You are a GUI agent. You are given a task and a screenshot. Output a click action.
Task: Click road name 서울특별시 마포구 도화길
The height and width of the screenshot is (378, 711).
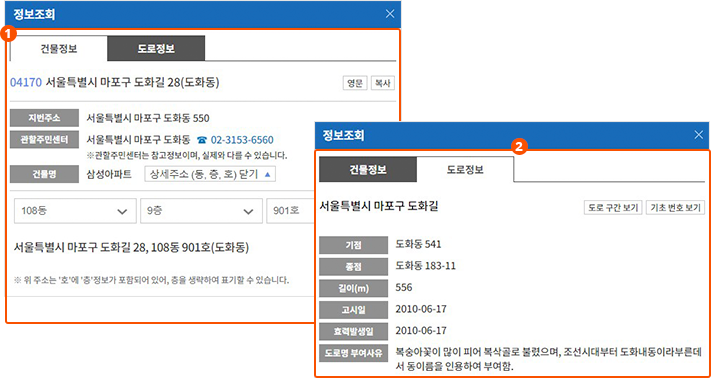coord(379,207)
